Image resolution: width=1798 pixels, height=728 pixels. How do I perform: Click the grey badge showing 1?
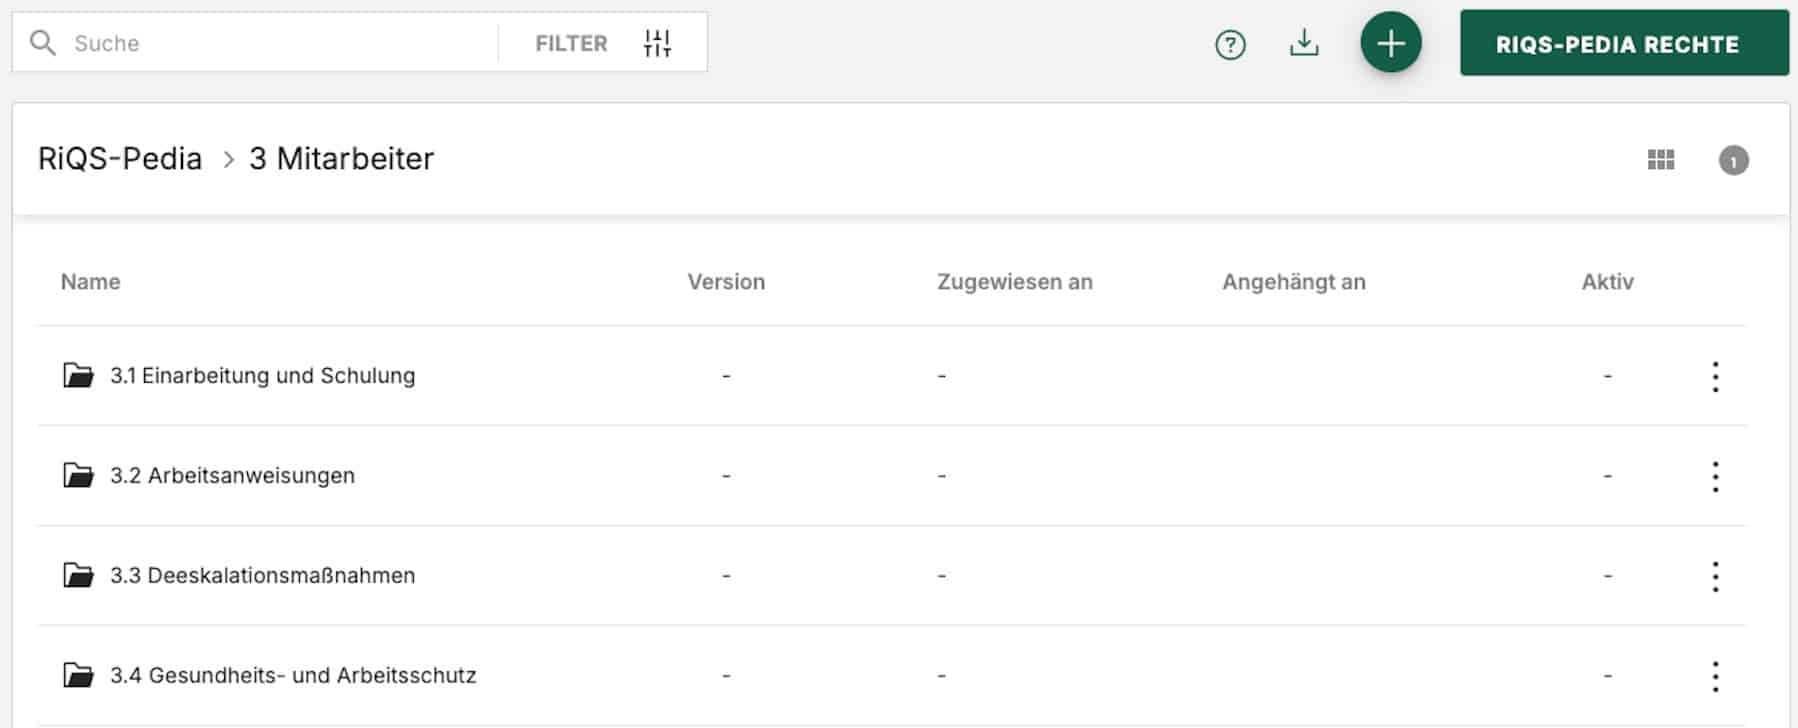point(1734,160)
